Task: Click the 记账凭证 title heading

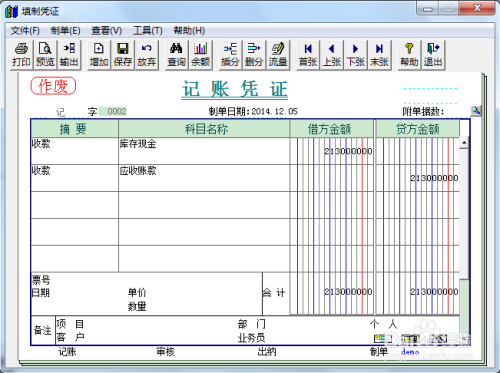Action: click(234, 89)
